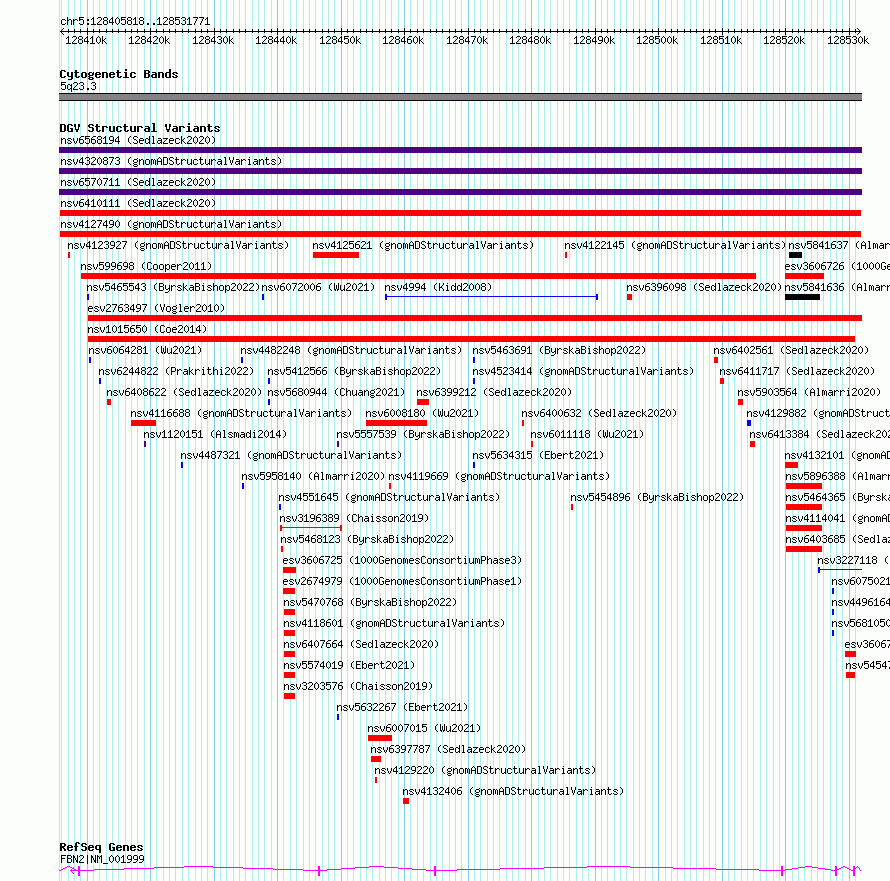This screenshot has height=881, width=890.
Task: Click the nsv4119669 gnomAD variant label
Action: tap(499, 476)
